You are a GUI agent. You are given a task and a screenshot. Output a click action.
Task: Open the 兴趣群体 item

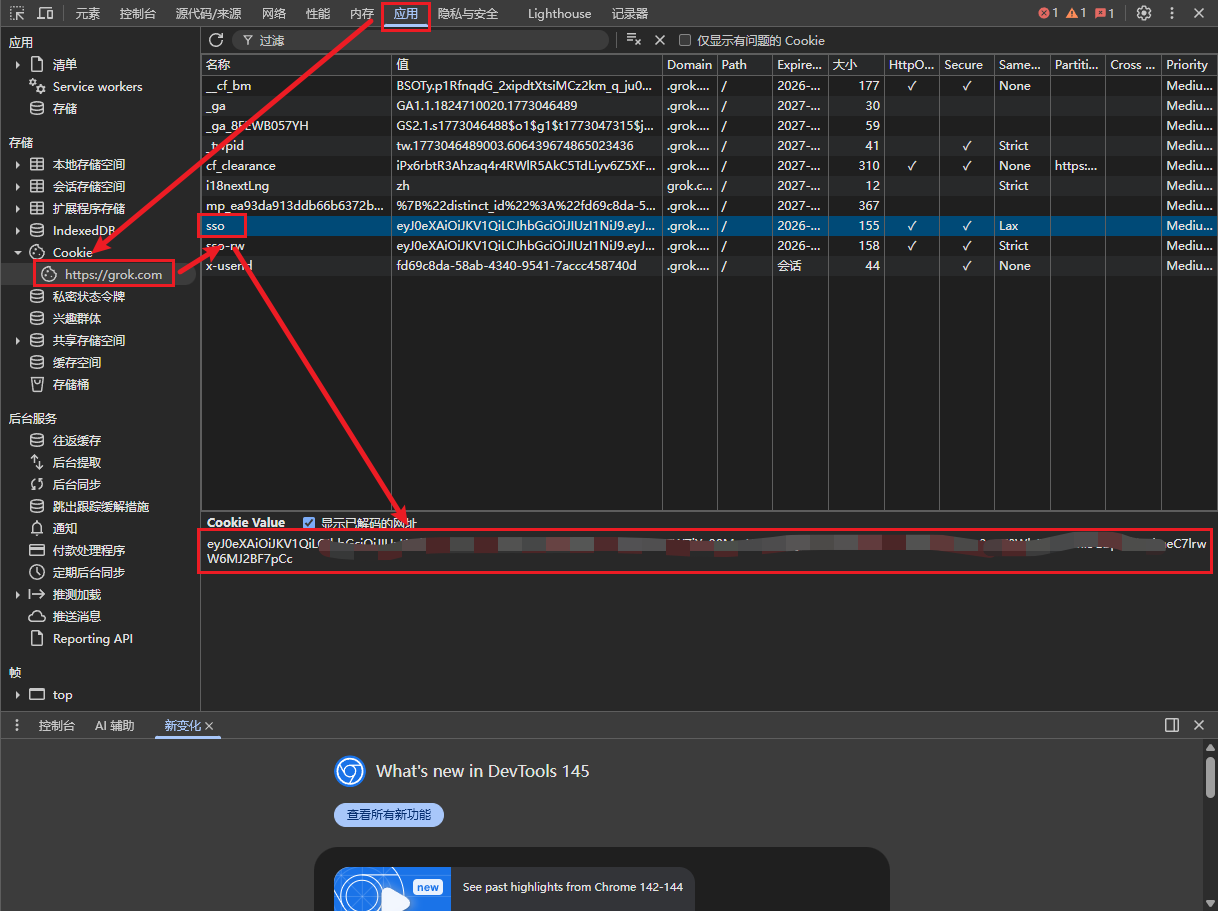click(x=77, y=318)
